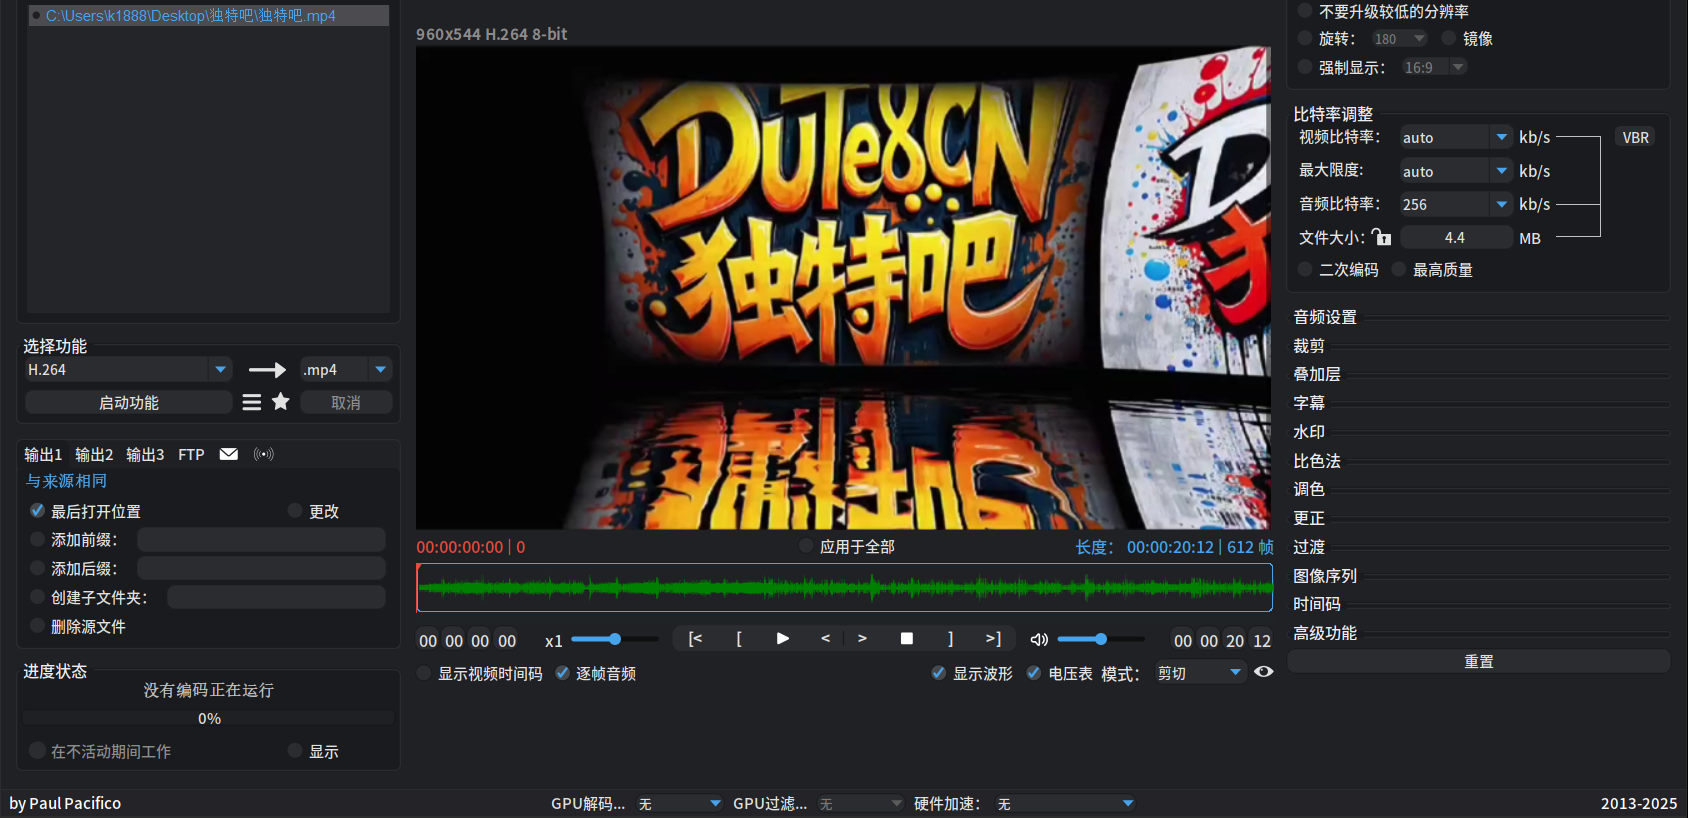Open the .mp4 extension dropdown
This screenshot has height=818, width=1688.
pyautogui.click(x=346, y=370)
